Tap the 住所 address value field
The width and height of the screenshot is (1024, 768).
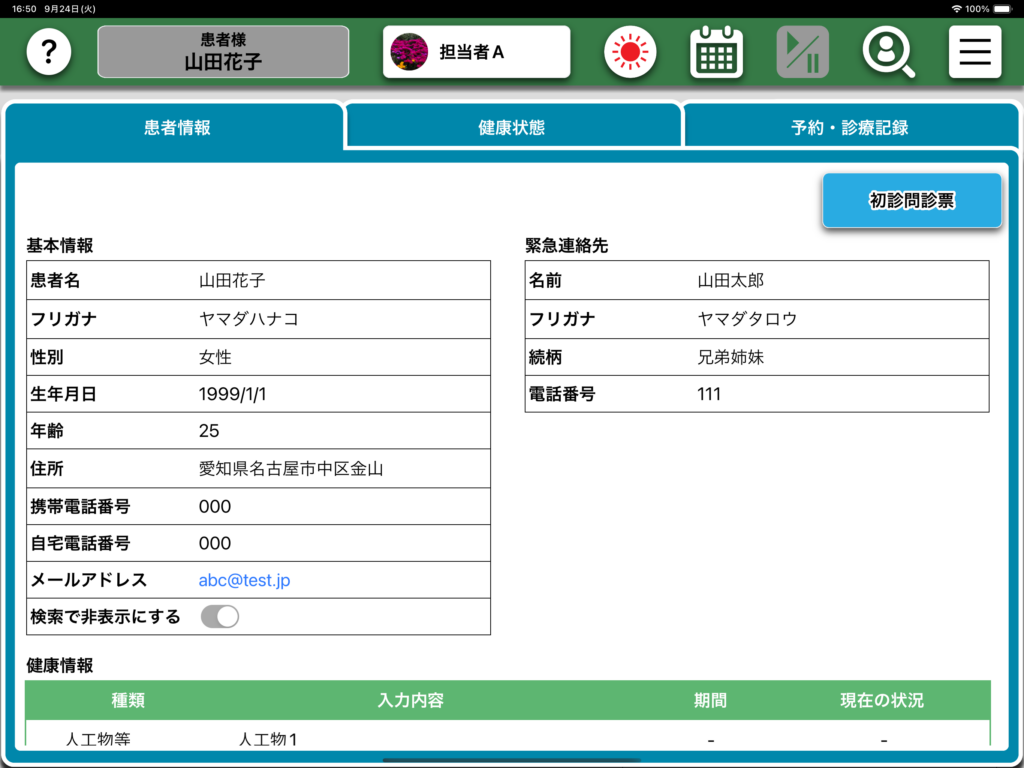point(291,468)
